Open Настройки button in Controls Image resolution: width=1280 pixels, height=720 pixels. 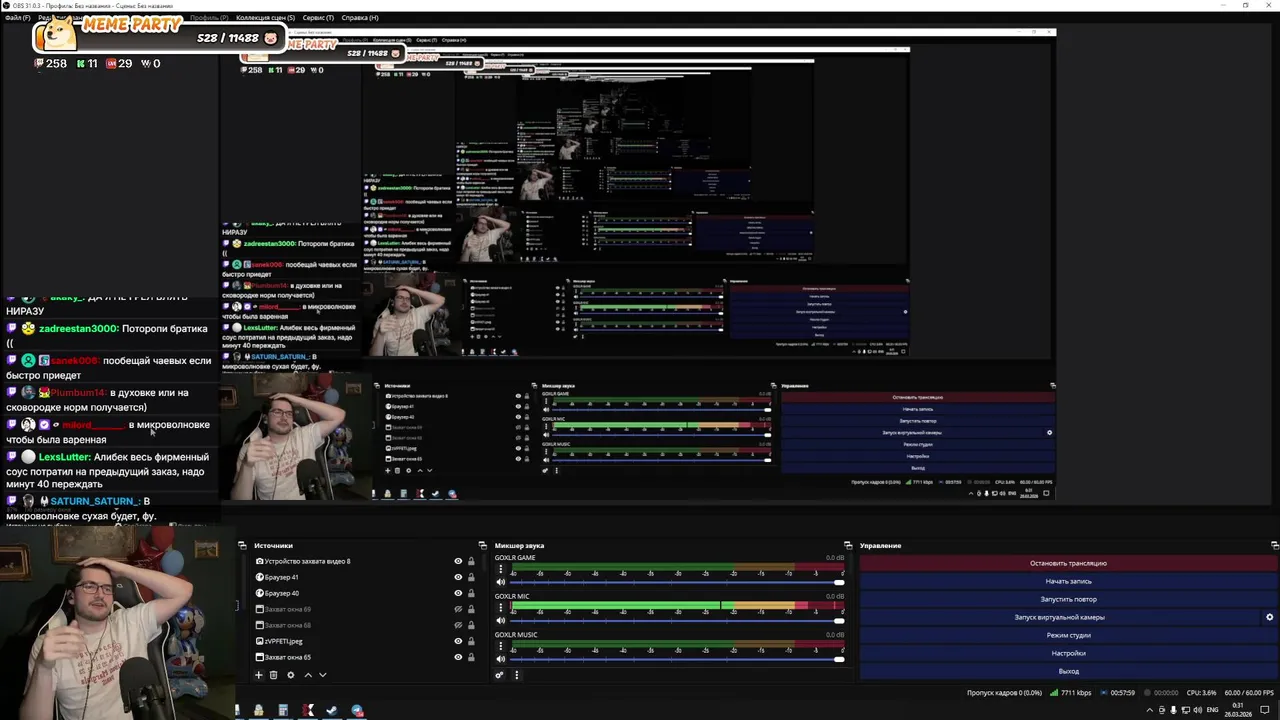(x=1068, y=653)
